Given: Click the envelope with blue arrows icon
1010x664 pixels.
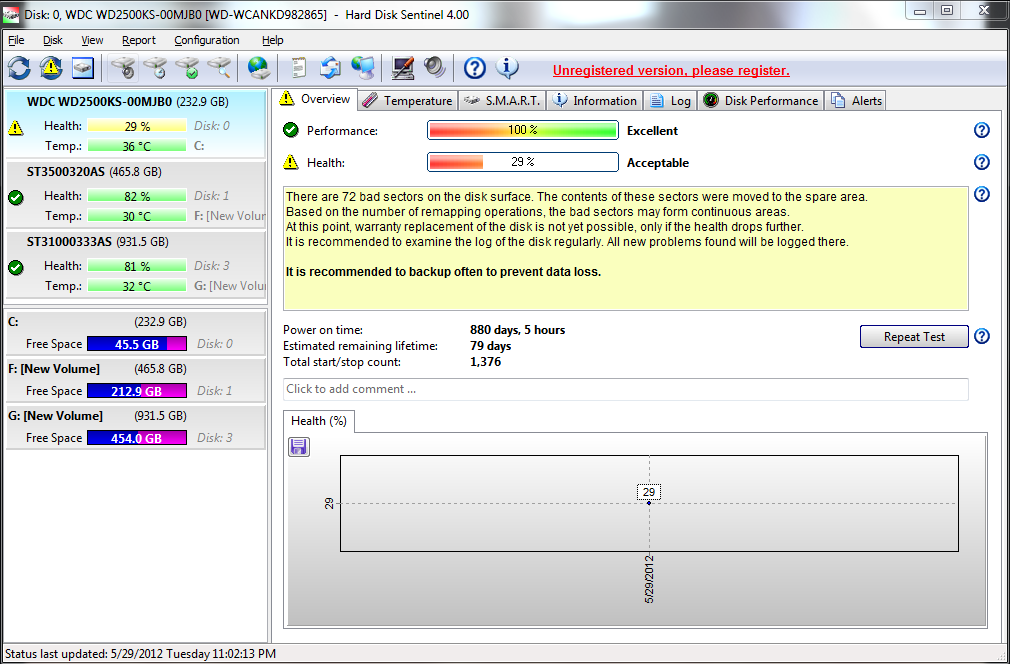Looking at the screenshot, I should pyautogui.click(x=330, y=68).
